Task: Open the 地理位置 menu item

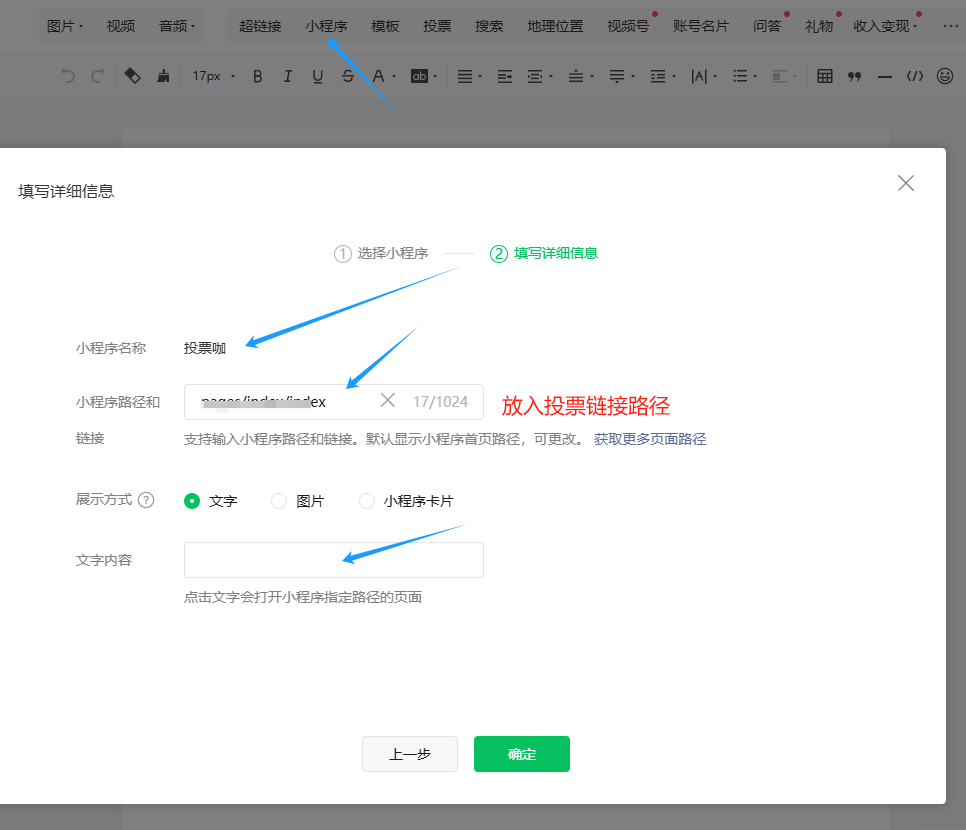Action: coord(555,26)
